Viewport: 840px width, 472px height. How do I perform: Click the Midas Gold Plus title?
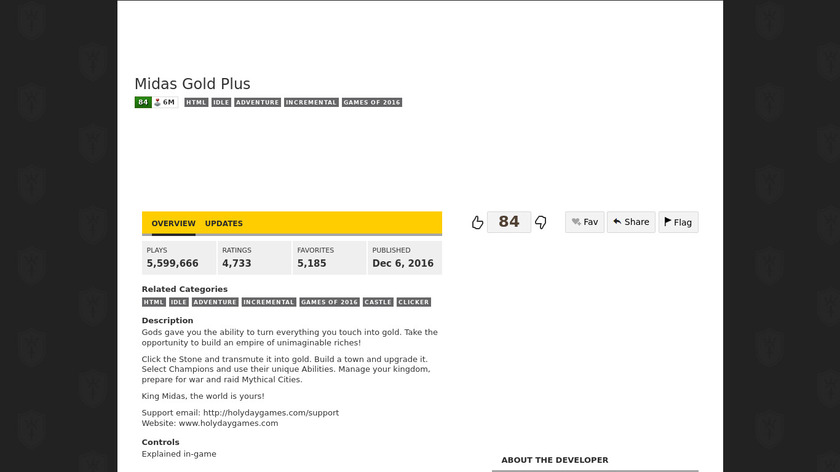click(x=193, y=84)
